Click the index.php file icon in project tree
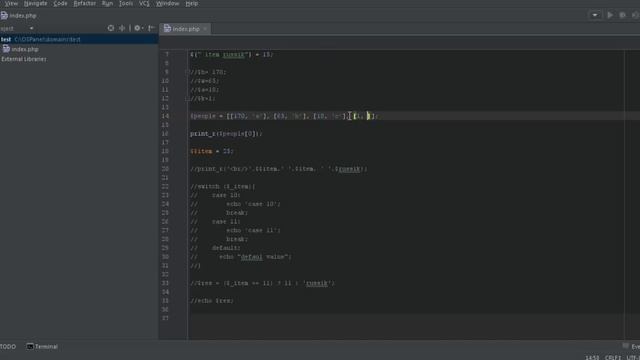640x360 pixels. coord(6,49)
